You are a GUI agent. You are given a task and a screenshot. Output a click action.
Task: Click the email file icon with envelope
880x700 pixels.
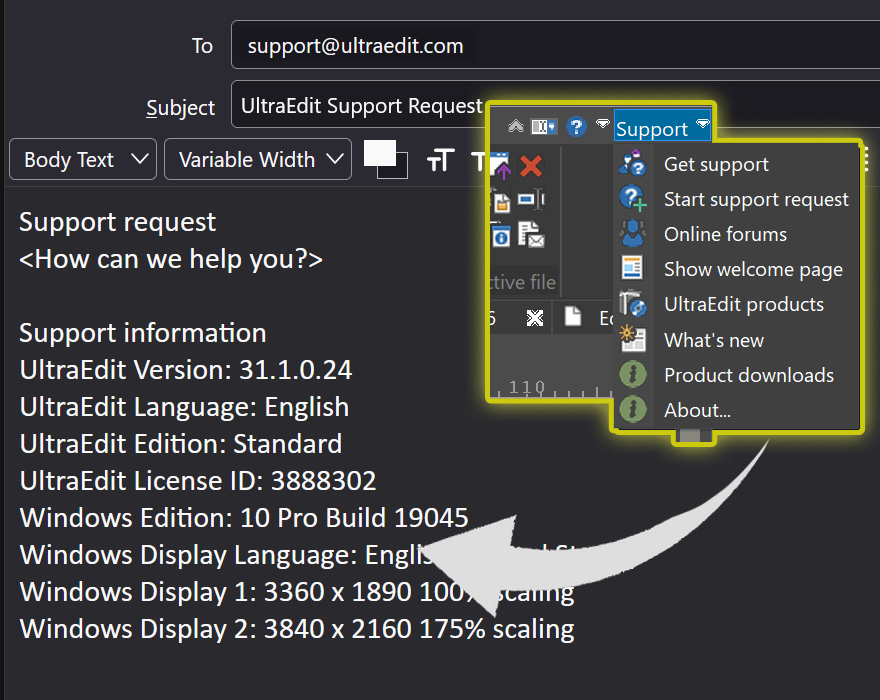pyautogui.click(x=531, y=235)
